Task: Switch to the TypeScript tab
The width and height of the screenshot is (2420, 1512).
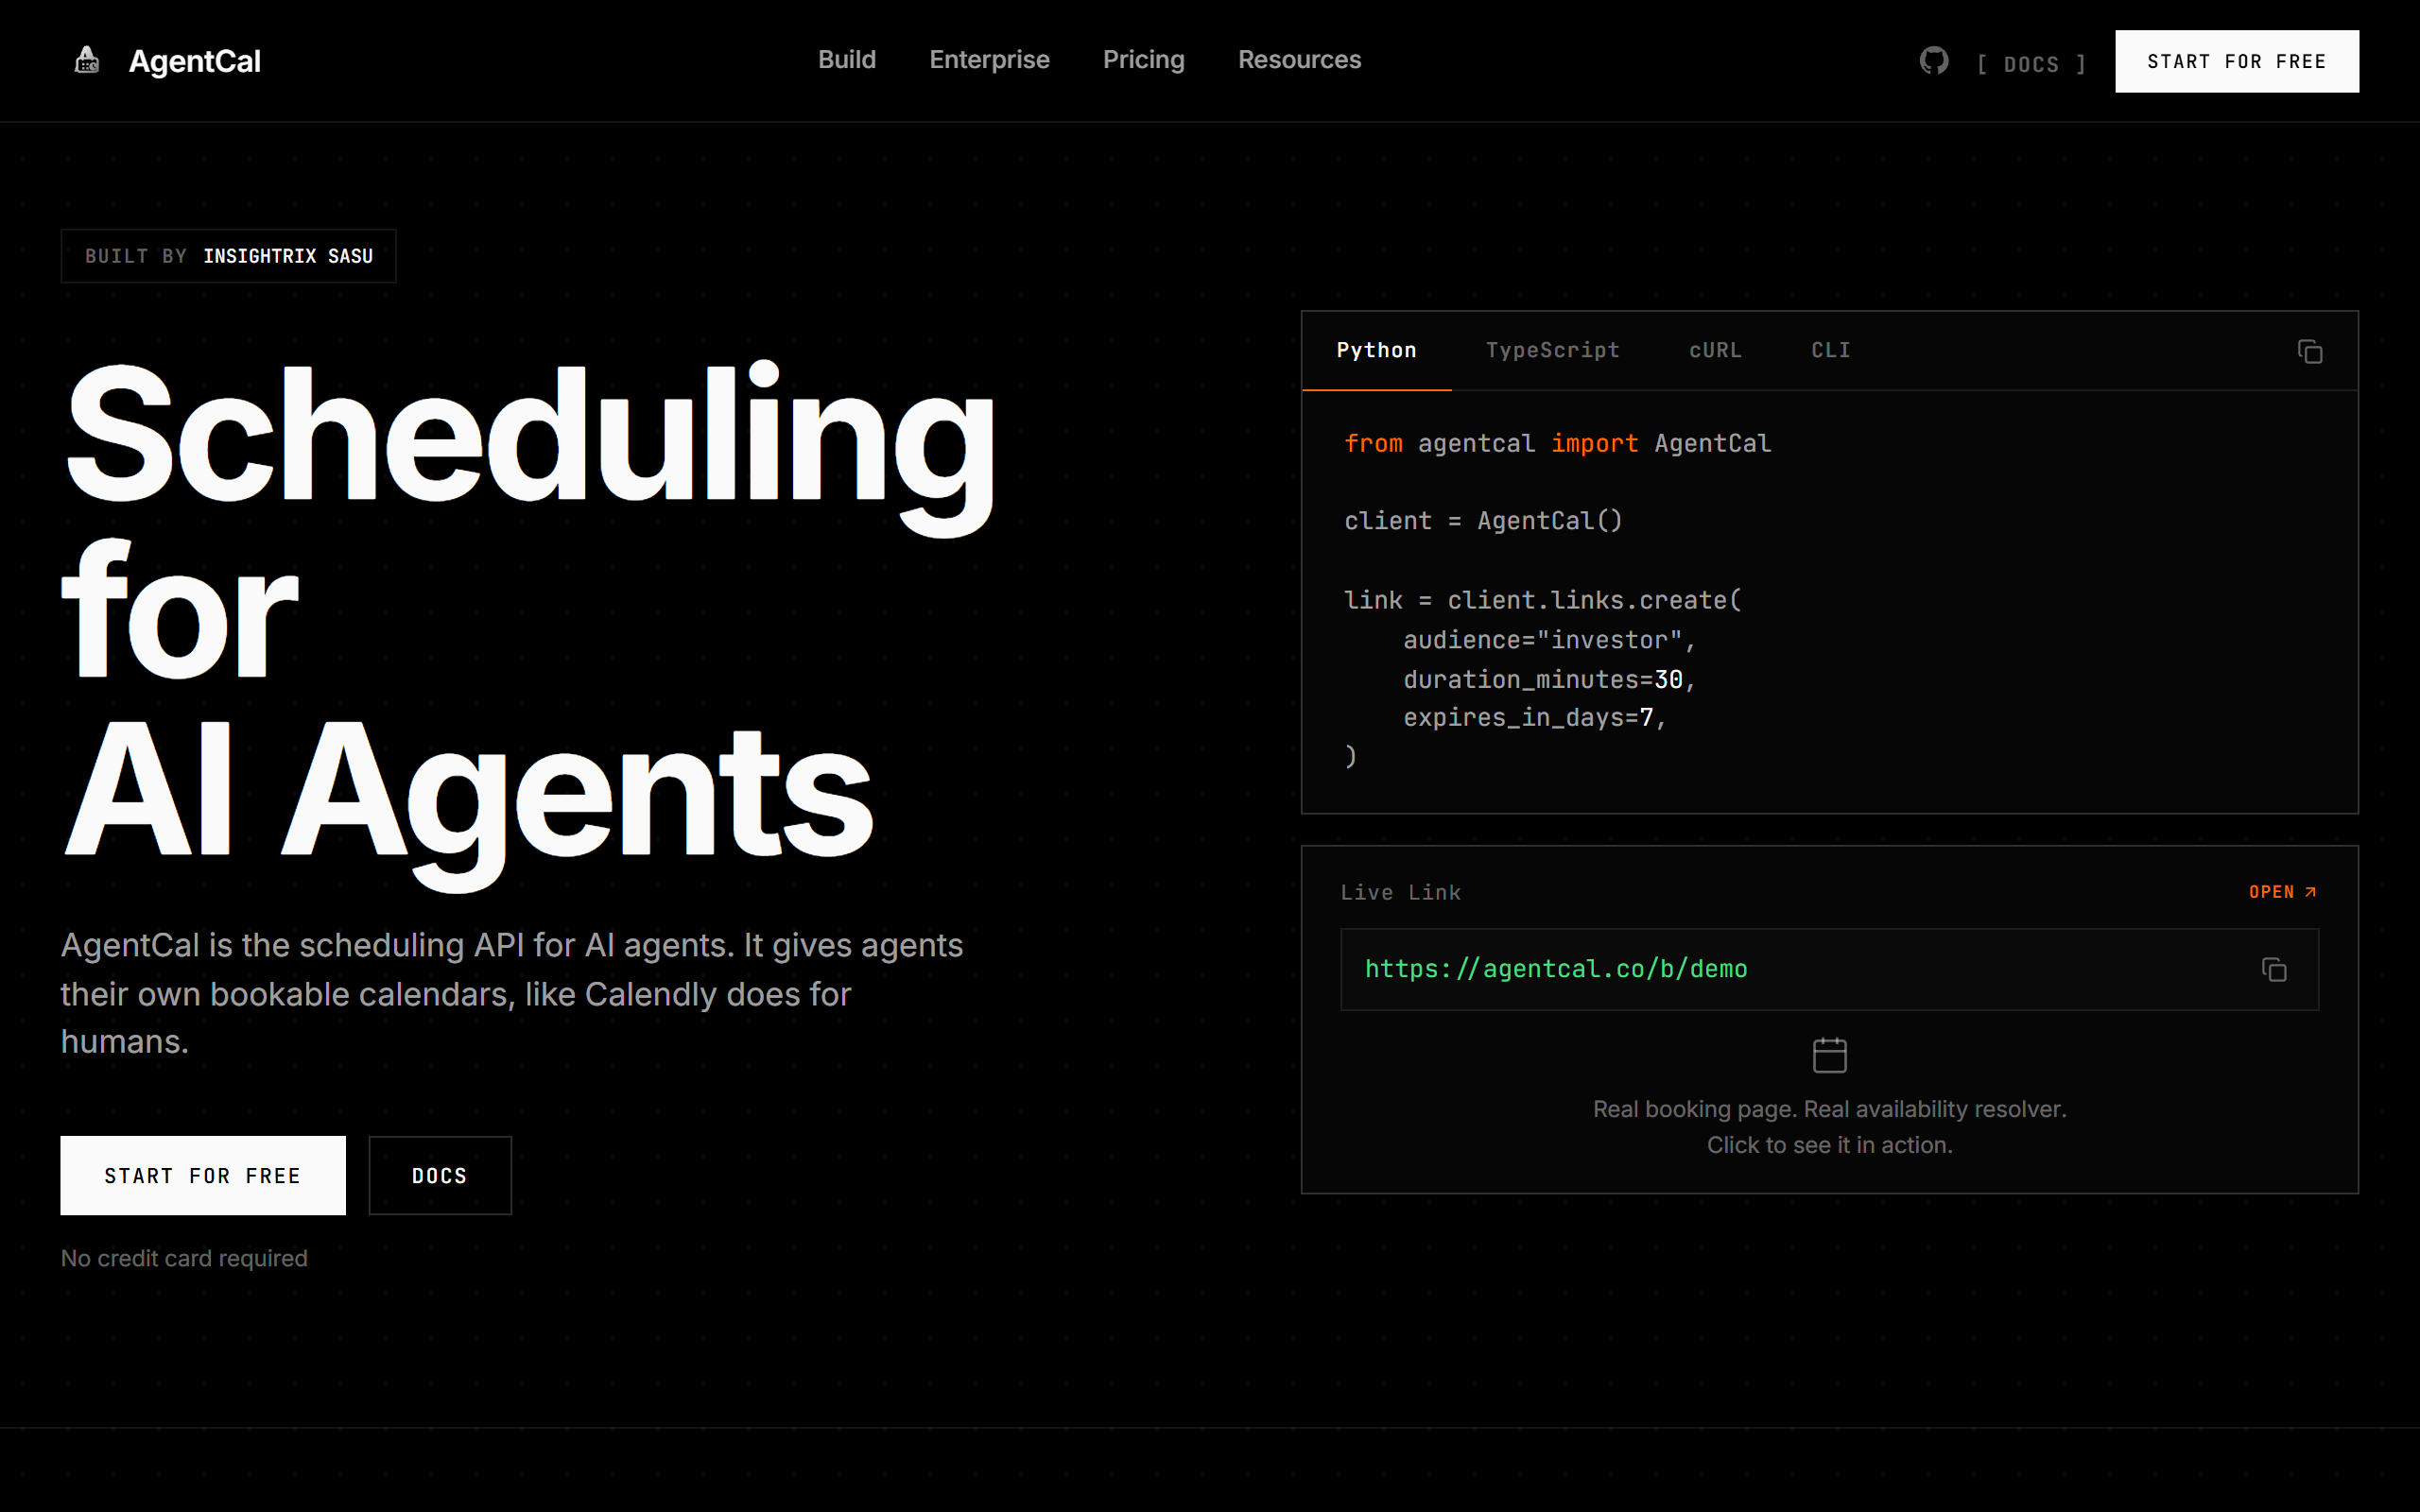Action: [x=1552, y=350]
